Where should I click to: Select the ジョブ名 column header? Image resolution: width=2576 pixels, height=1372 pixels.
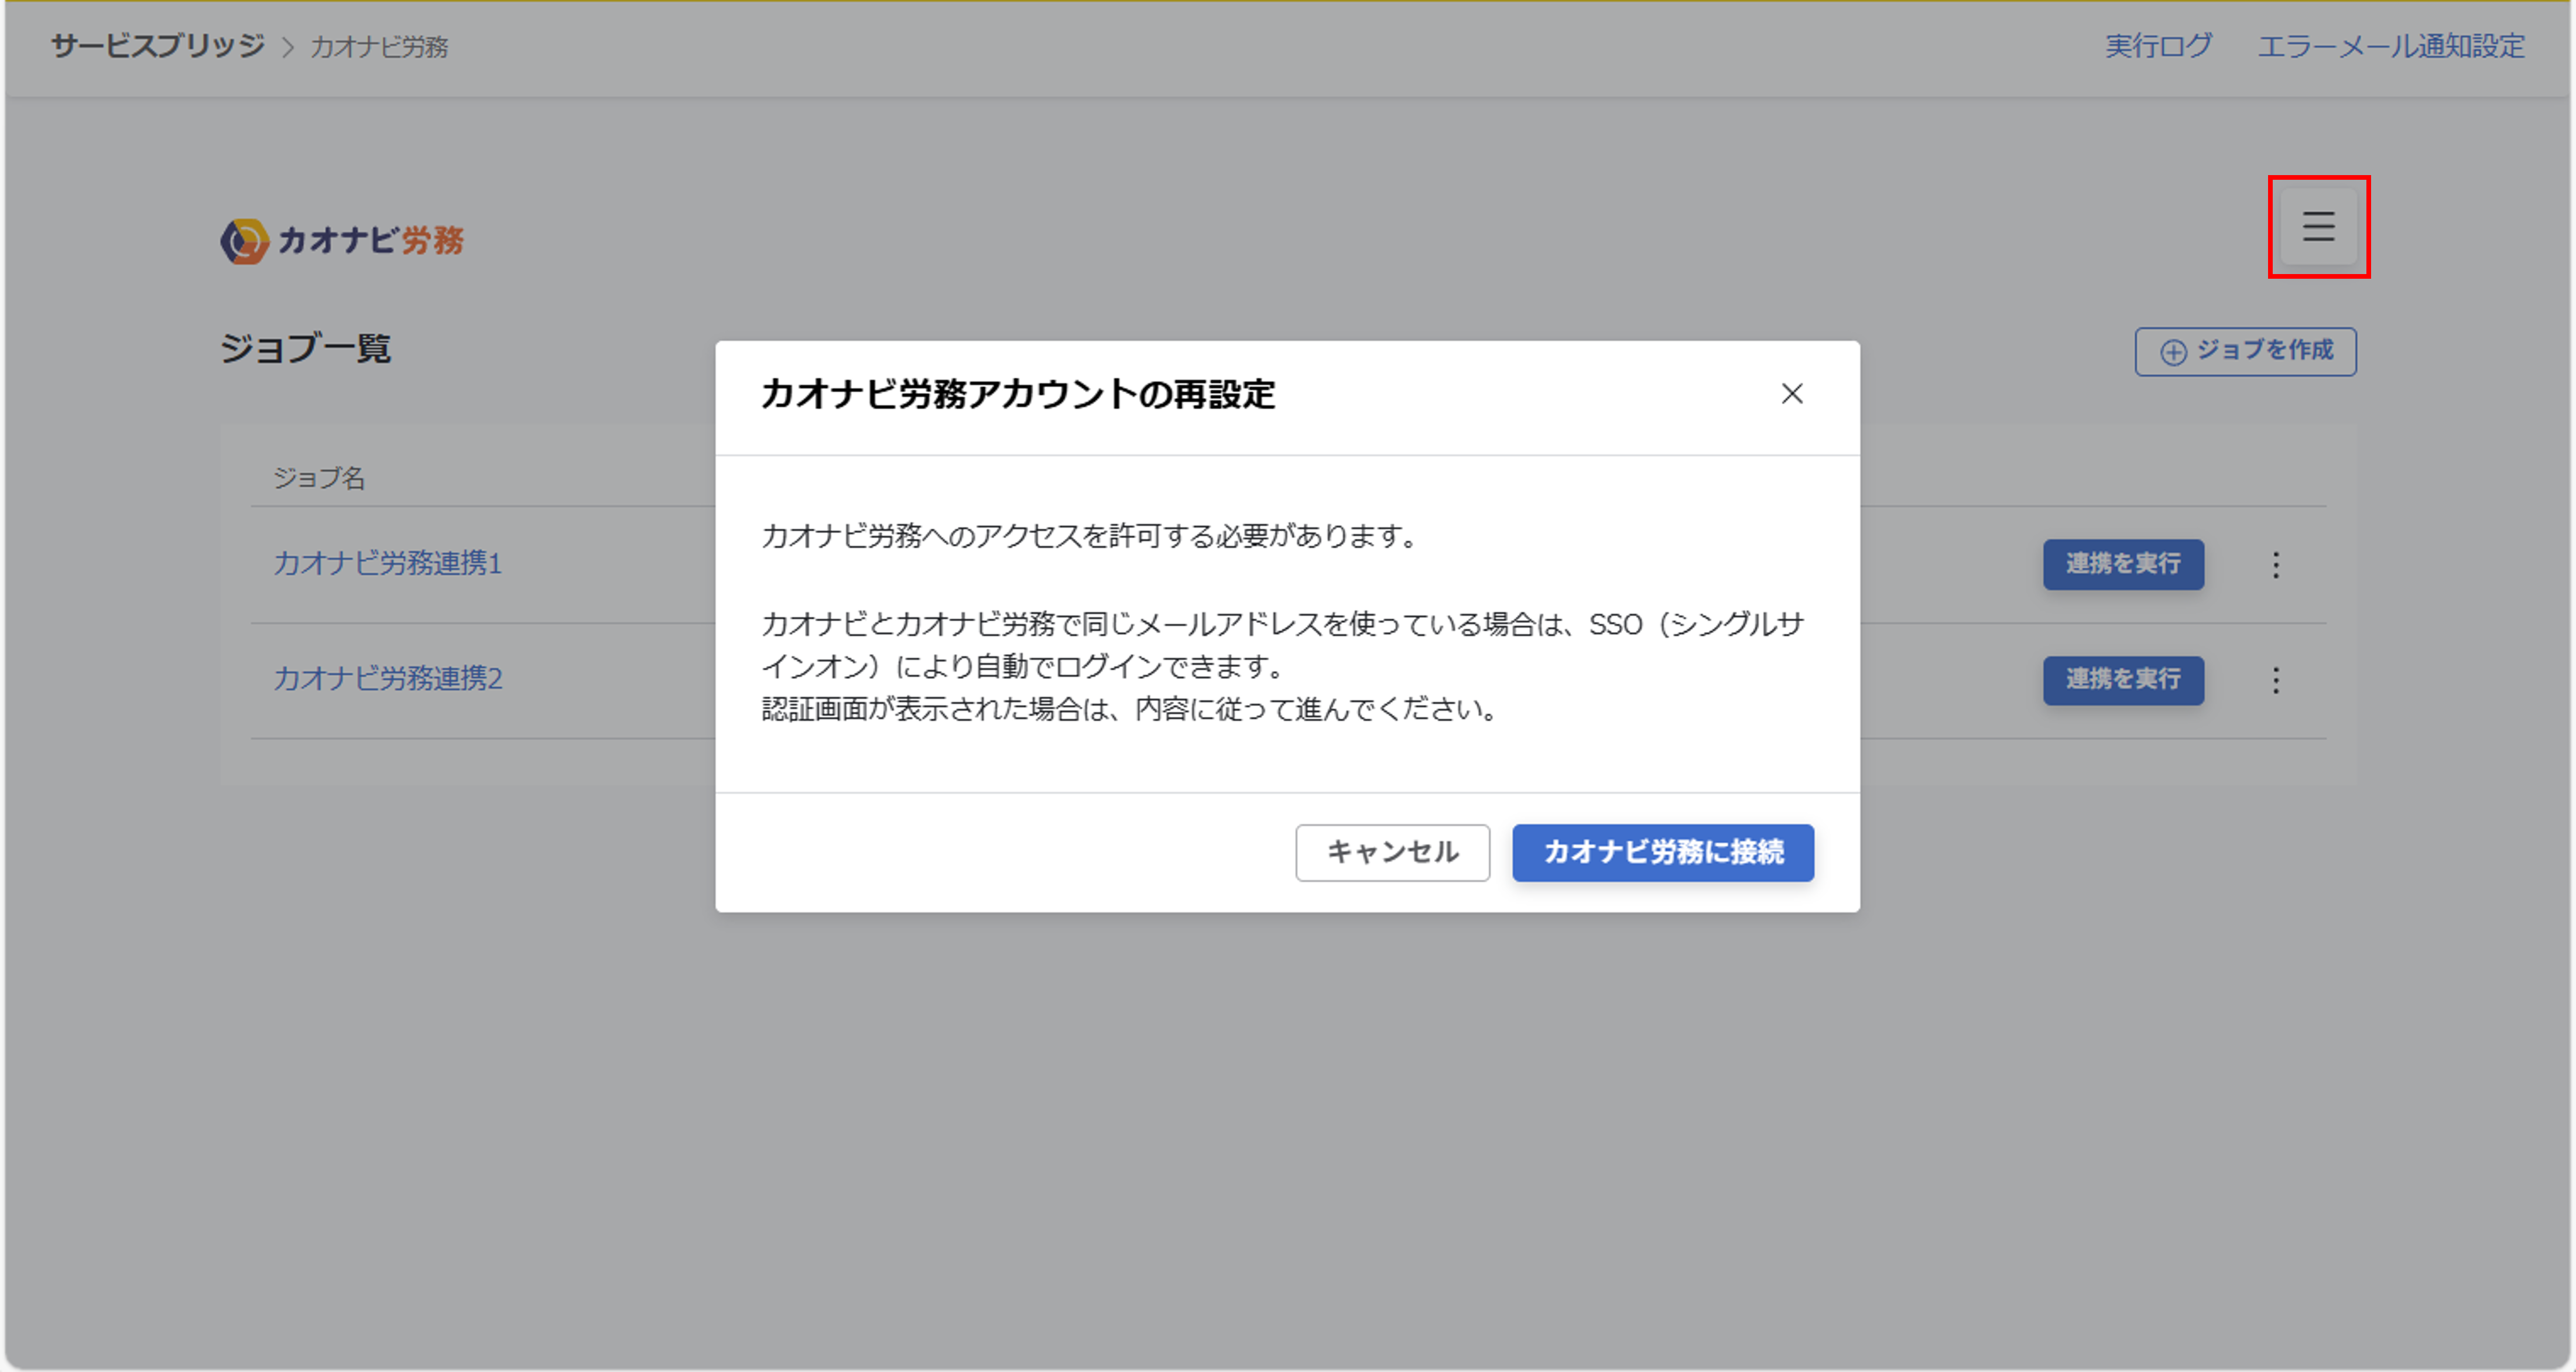pyautogui.click(x=319, y=479)
